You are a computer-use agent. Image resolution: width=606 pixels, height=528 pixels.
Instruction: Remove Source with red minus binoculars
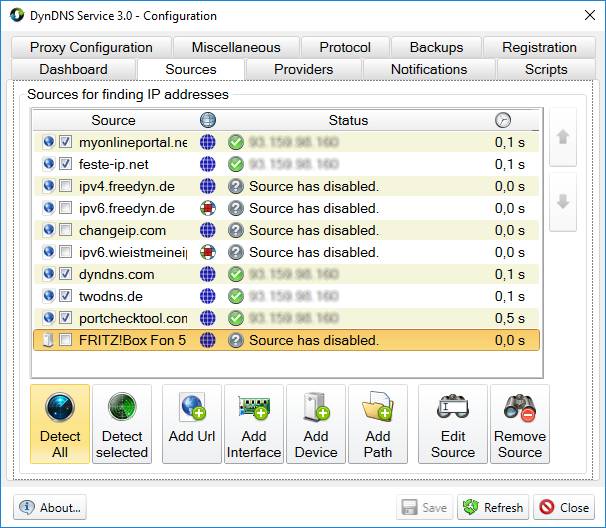pyautogui.click(x=520, y=424)
